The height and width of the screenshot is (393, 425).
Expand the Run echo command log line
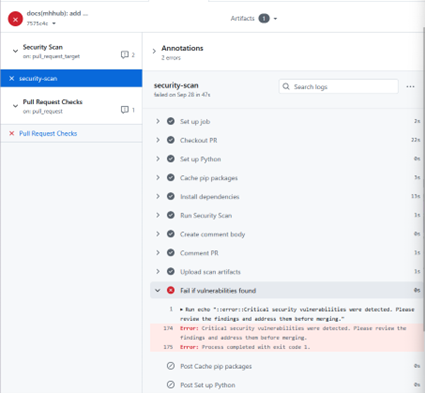click(182, 310)
